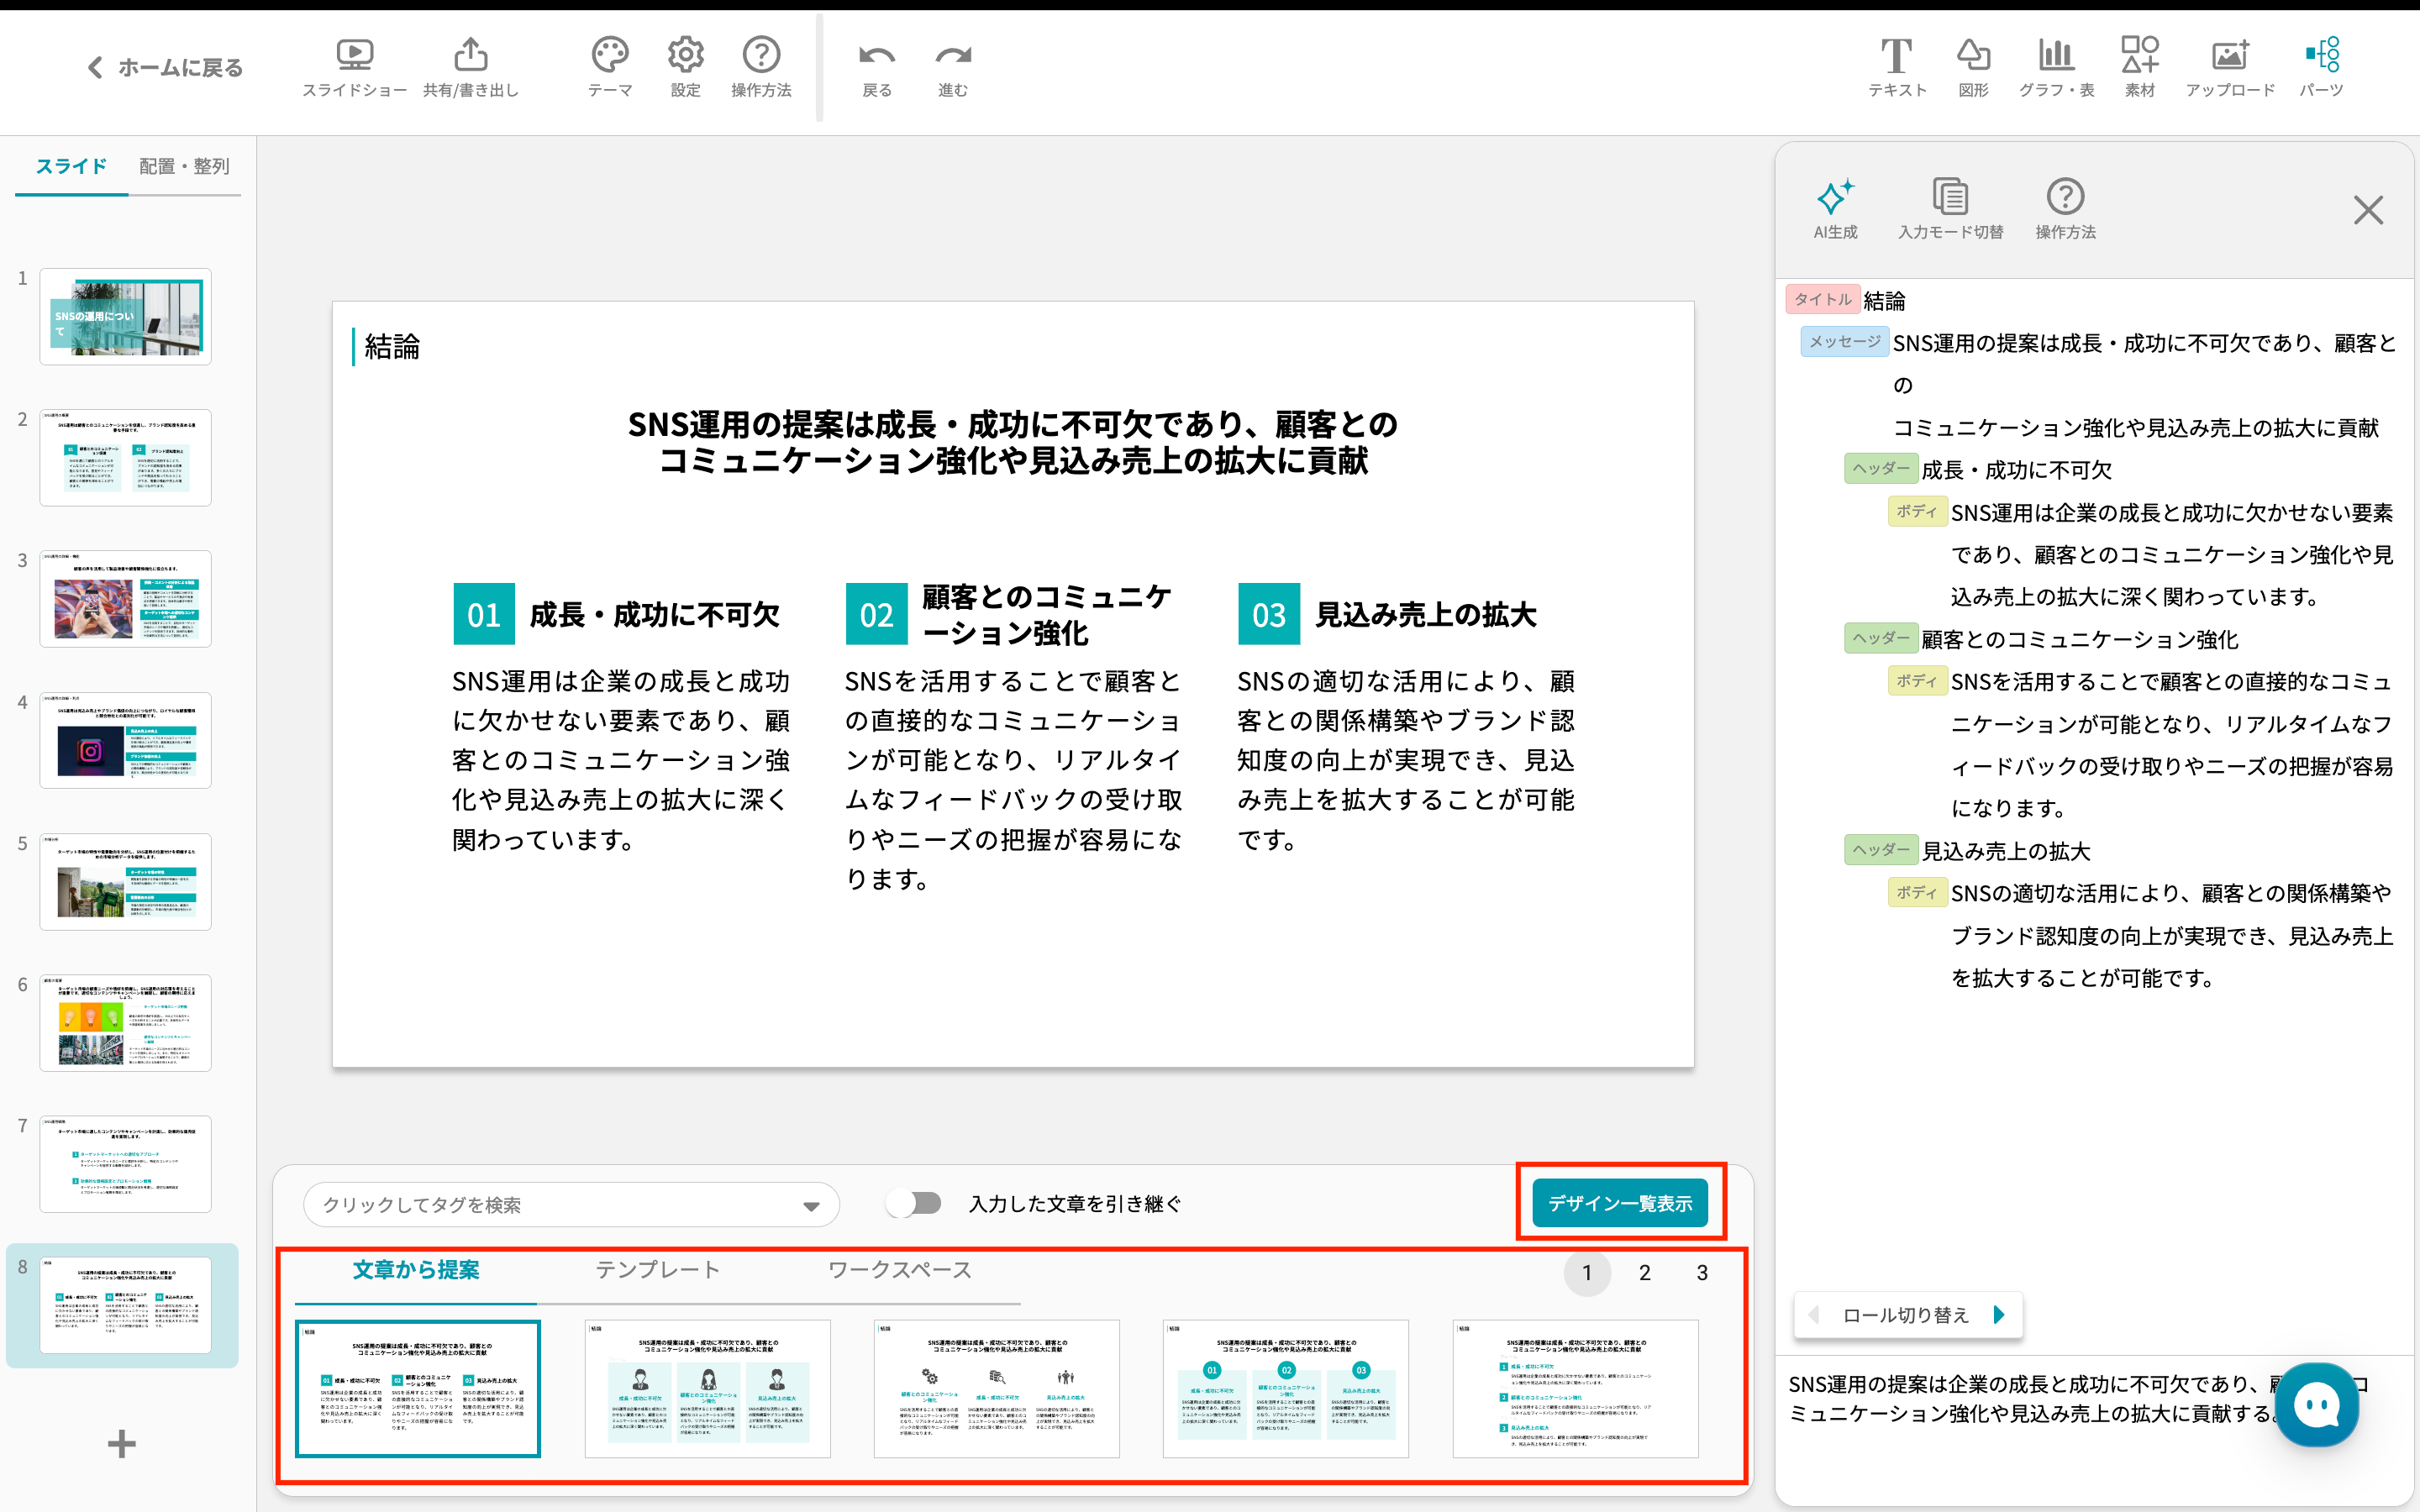Click the デザイン一覧表示 button
2420x1512 pixels.
[1620, 1203]
